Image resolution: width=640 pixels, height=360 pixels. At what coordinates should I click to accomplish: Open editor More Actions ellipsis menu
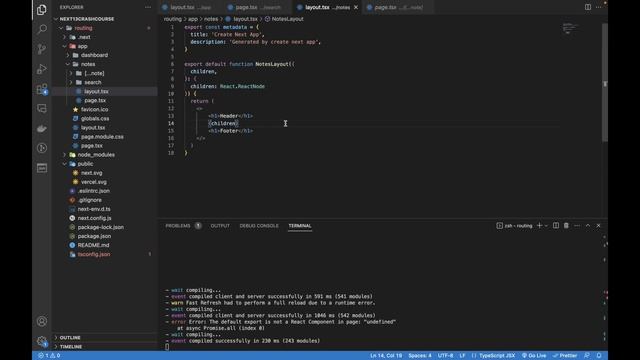tap(598, 7)
